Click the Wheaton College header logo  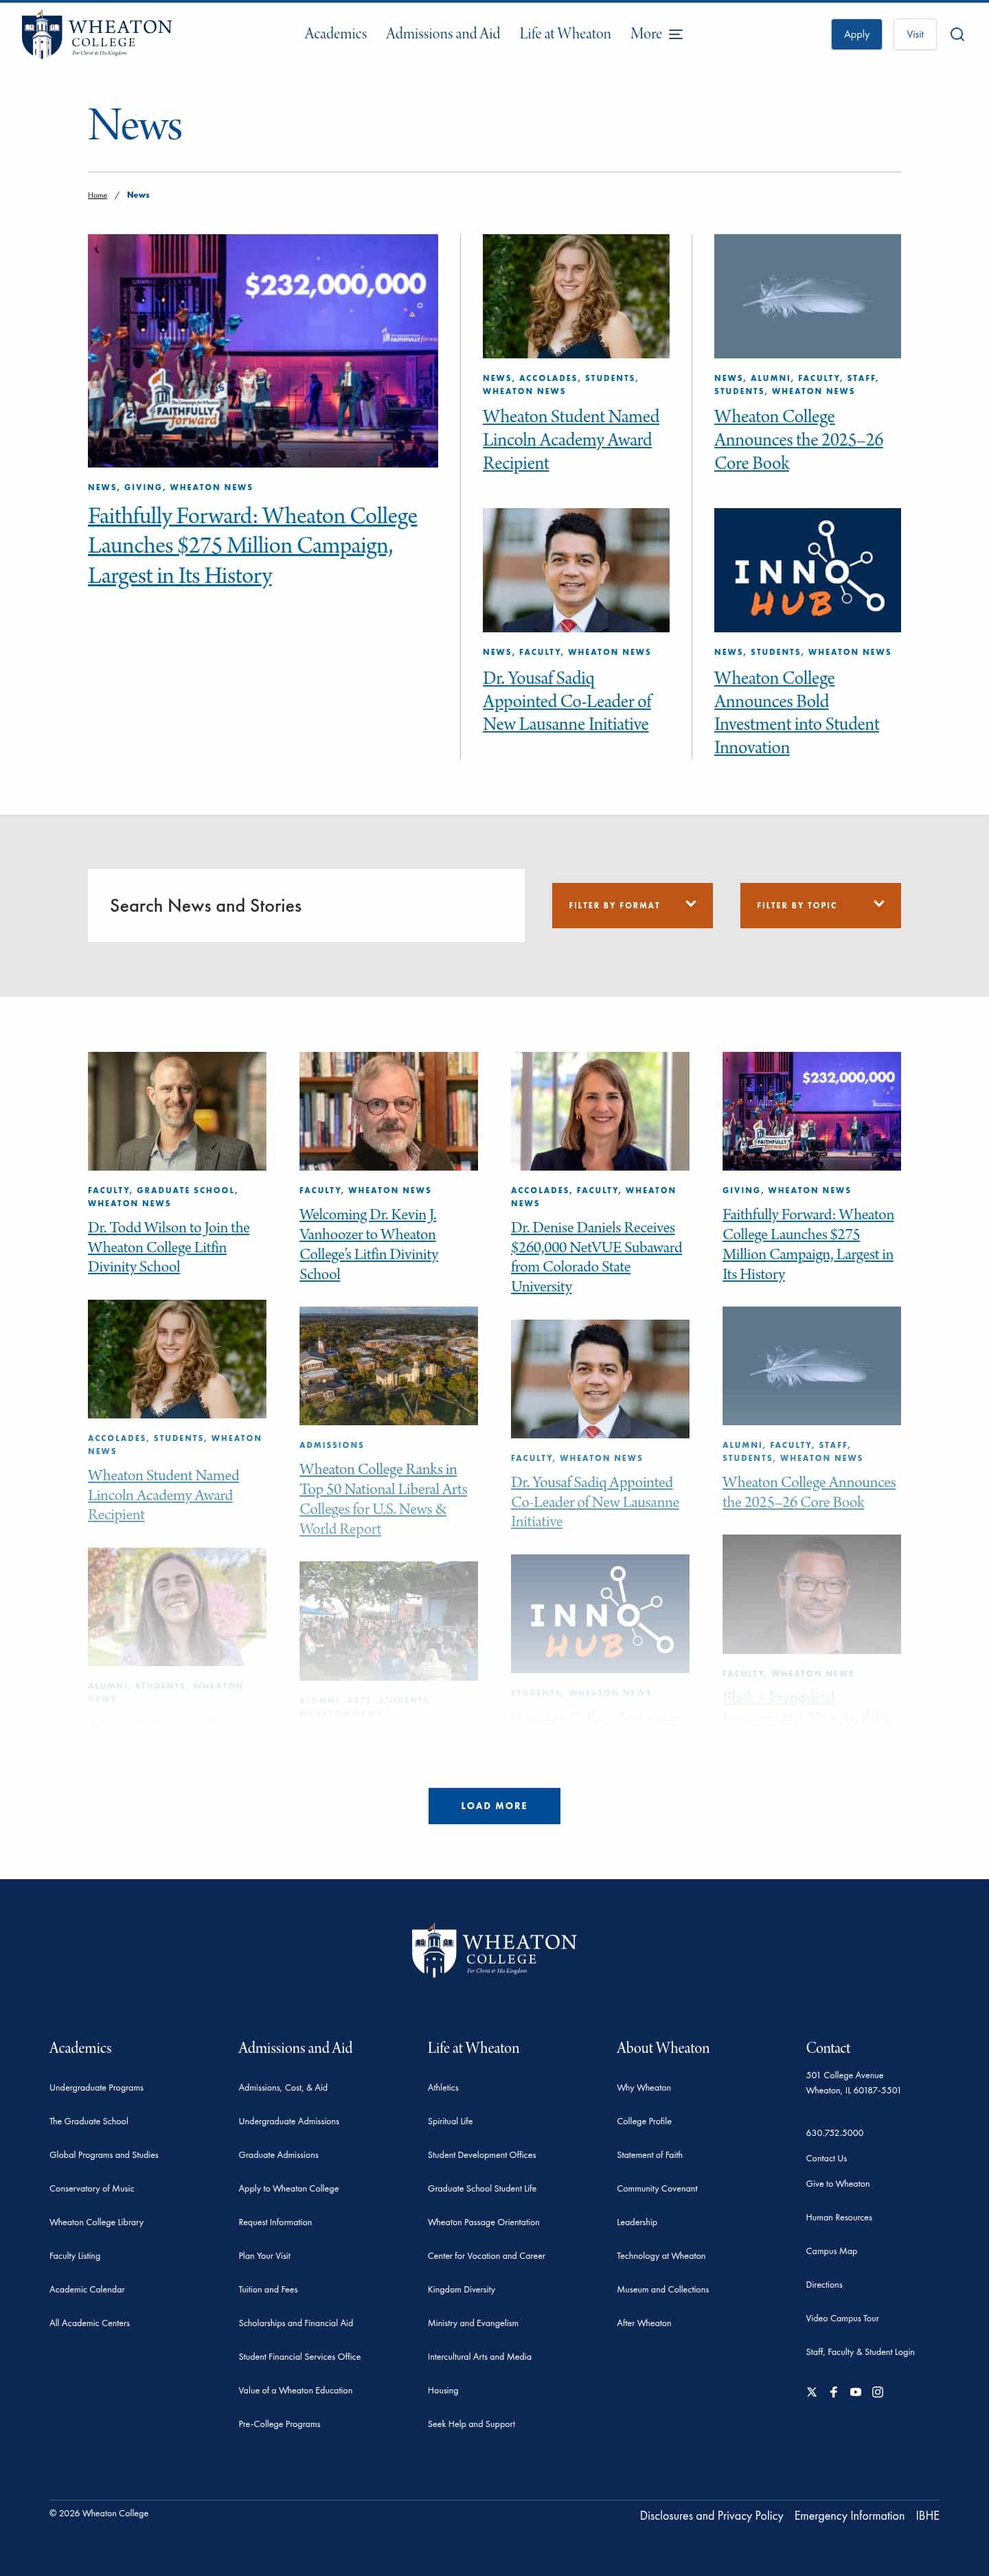click(97, 34)
